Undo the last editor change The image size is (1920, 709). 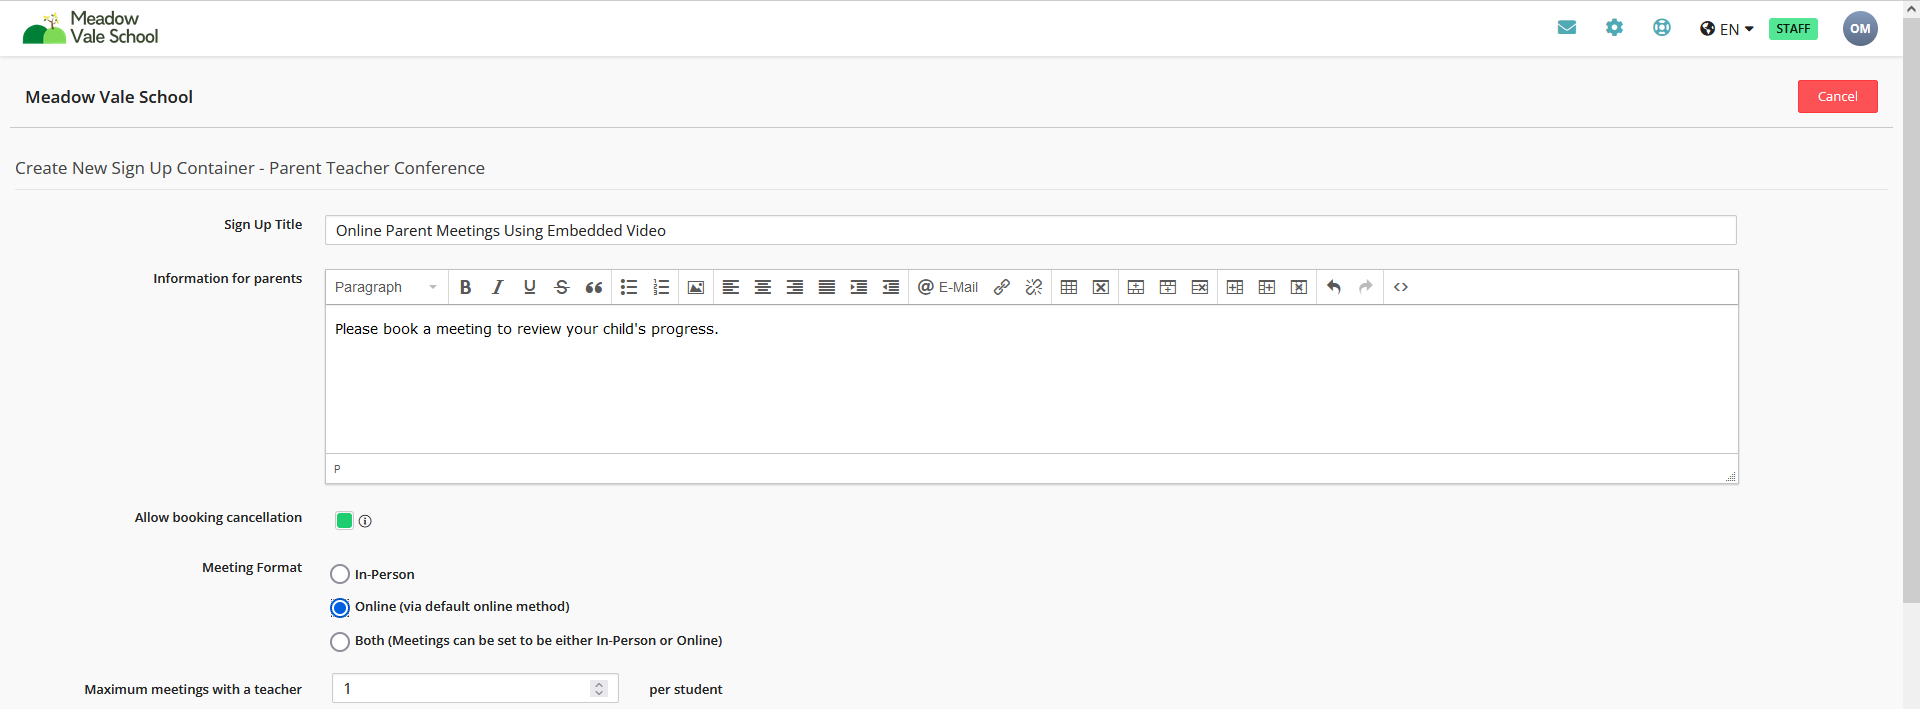click(1334, 287)
